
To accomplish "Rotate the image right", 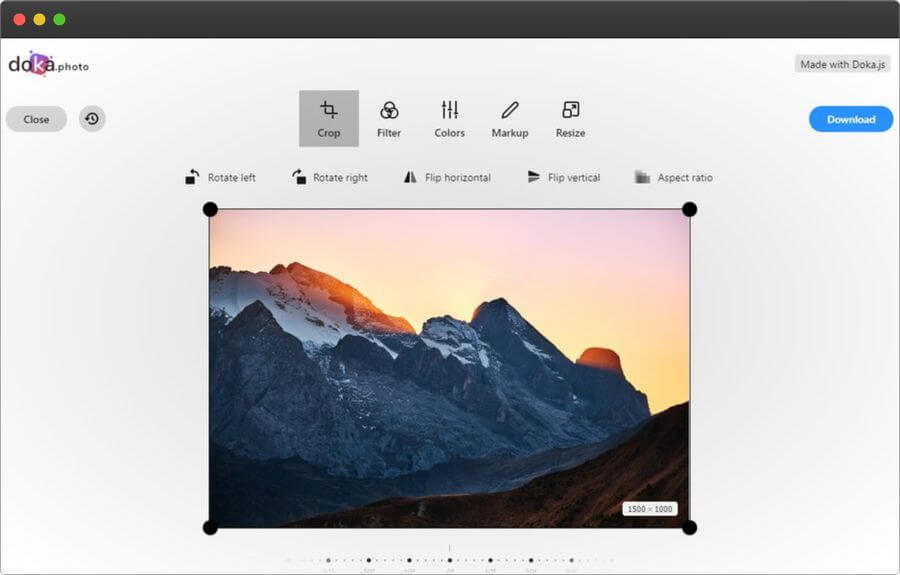I will (330, 177).
